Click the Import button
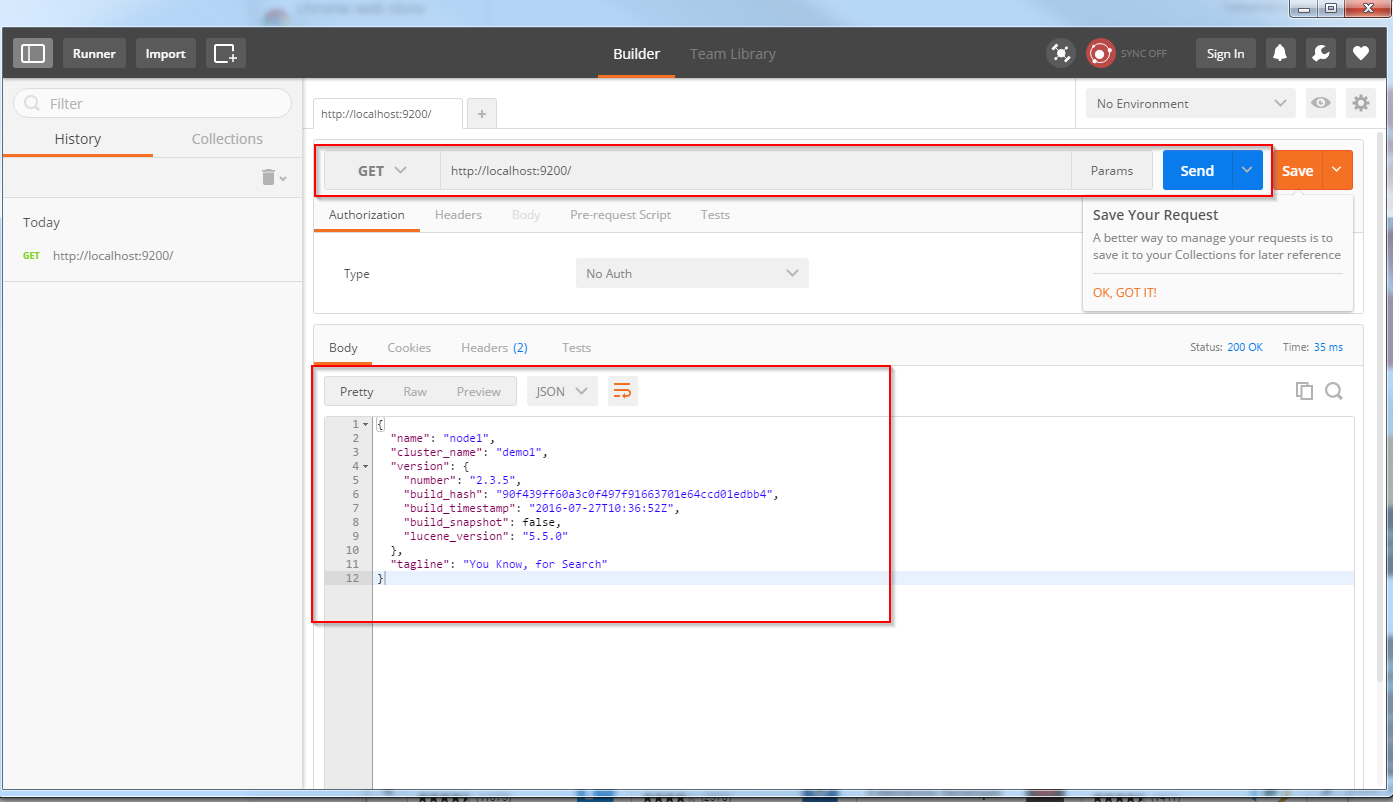The height and width of the screenshot is (802, 1393). [166, 53]
